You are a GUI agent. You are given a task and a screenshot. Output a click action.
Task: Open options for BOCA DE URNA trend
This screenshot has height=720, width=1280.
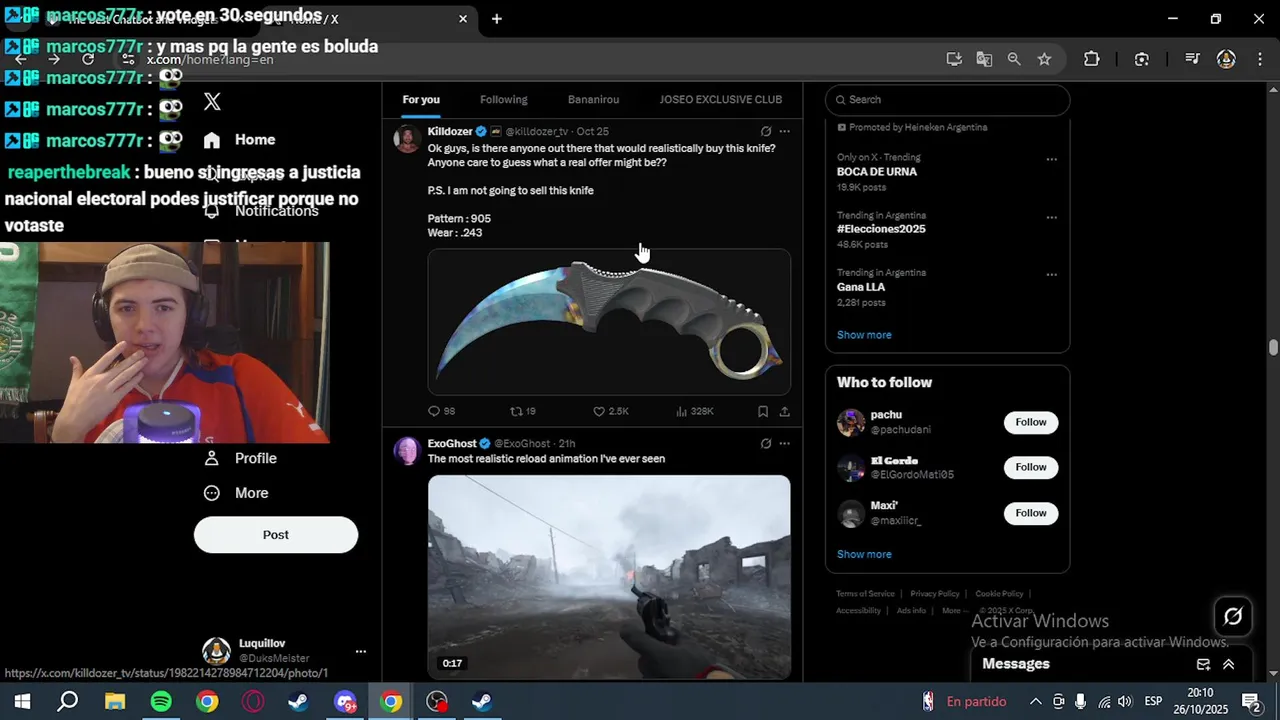click(1051, 159)
